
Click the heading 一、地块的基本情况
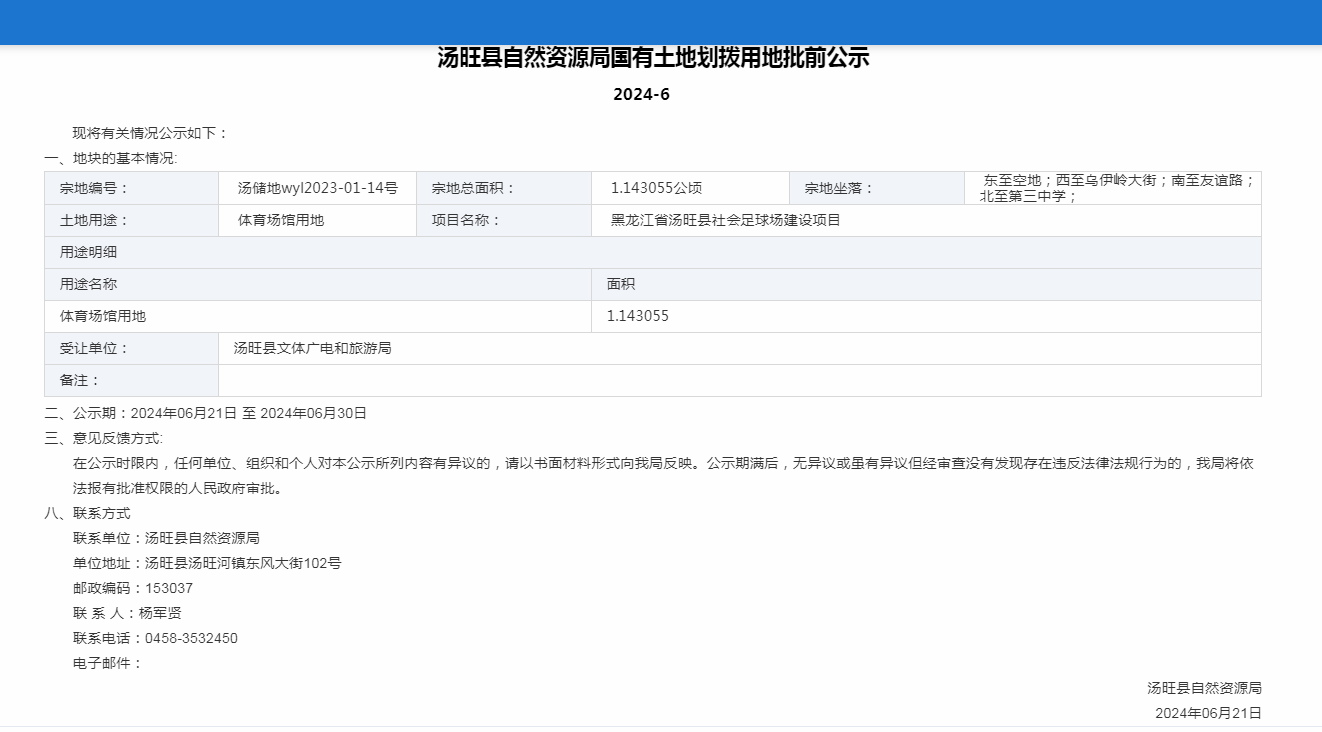pyautogui.click(x=111, y=158)
